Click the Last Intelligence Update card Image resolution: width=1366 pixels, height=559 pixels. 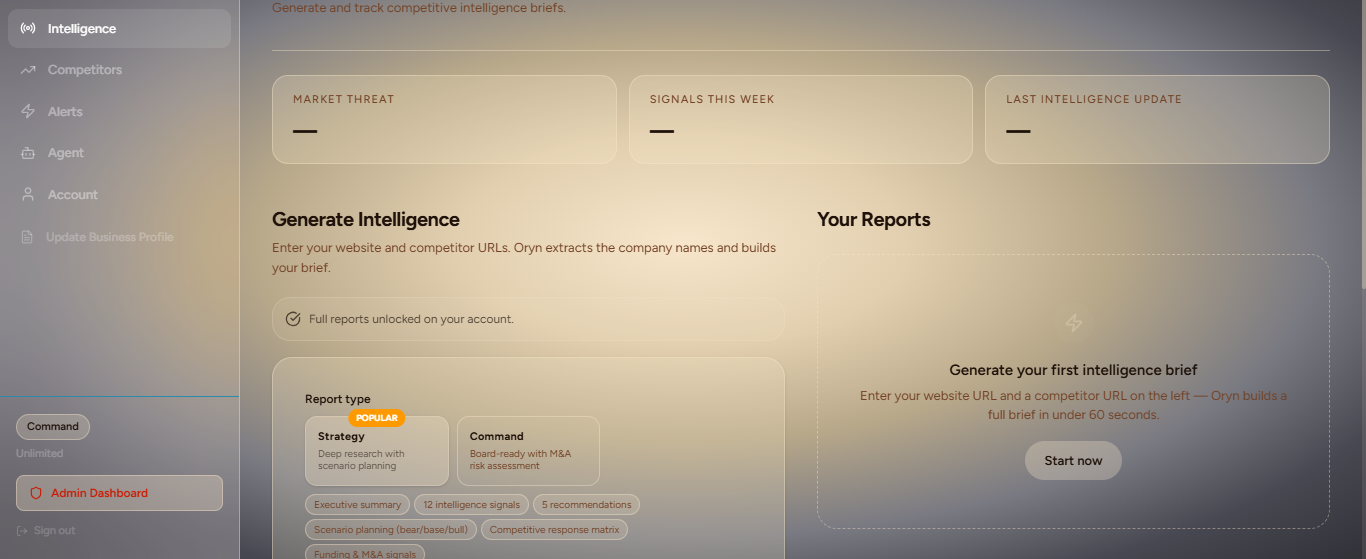(1157, 119)
